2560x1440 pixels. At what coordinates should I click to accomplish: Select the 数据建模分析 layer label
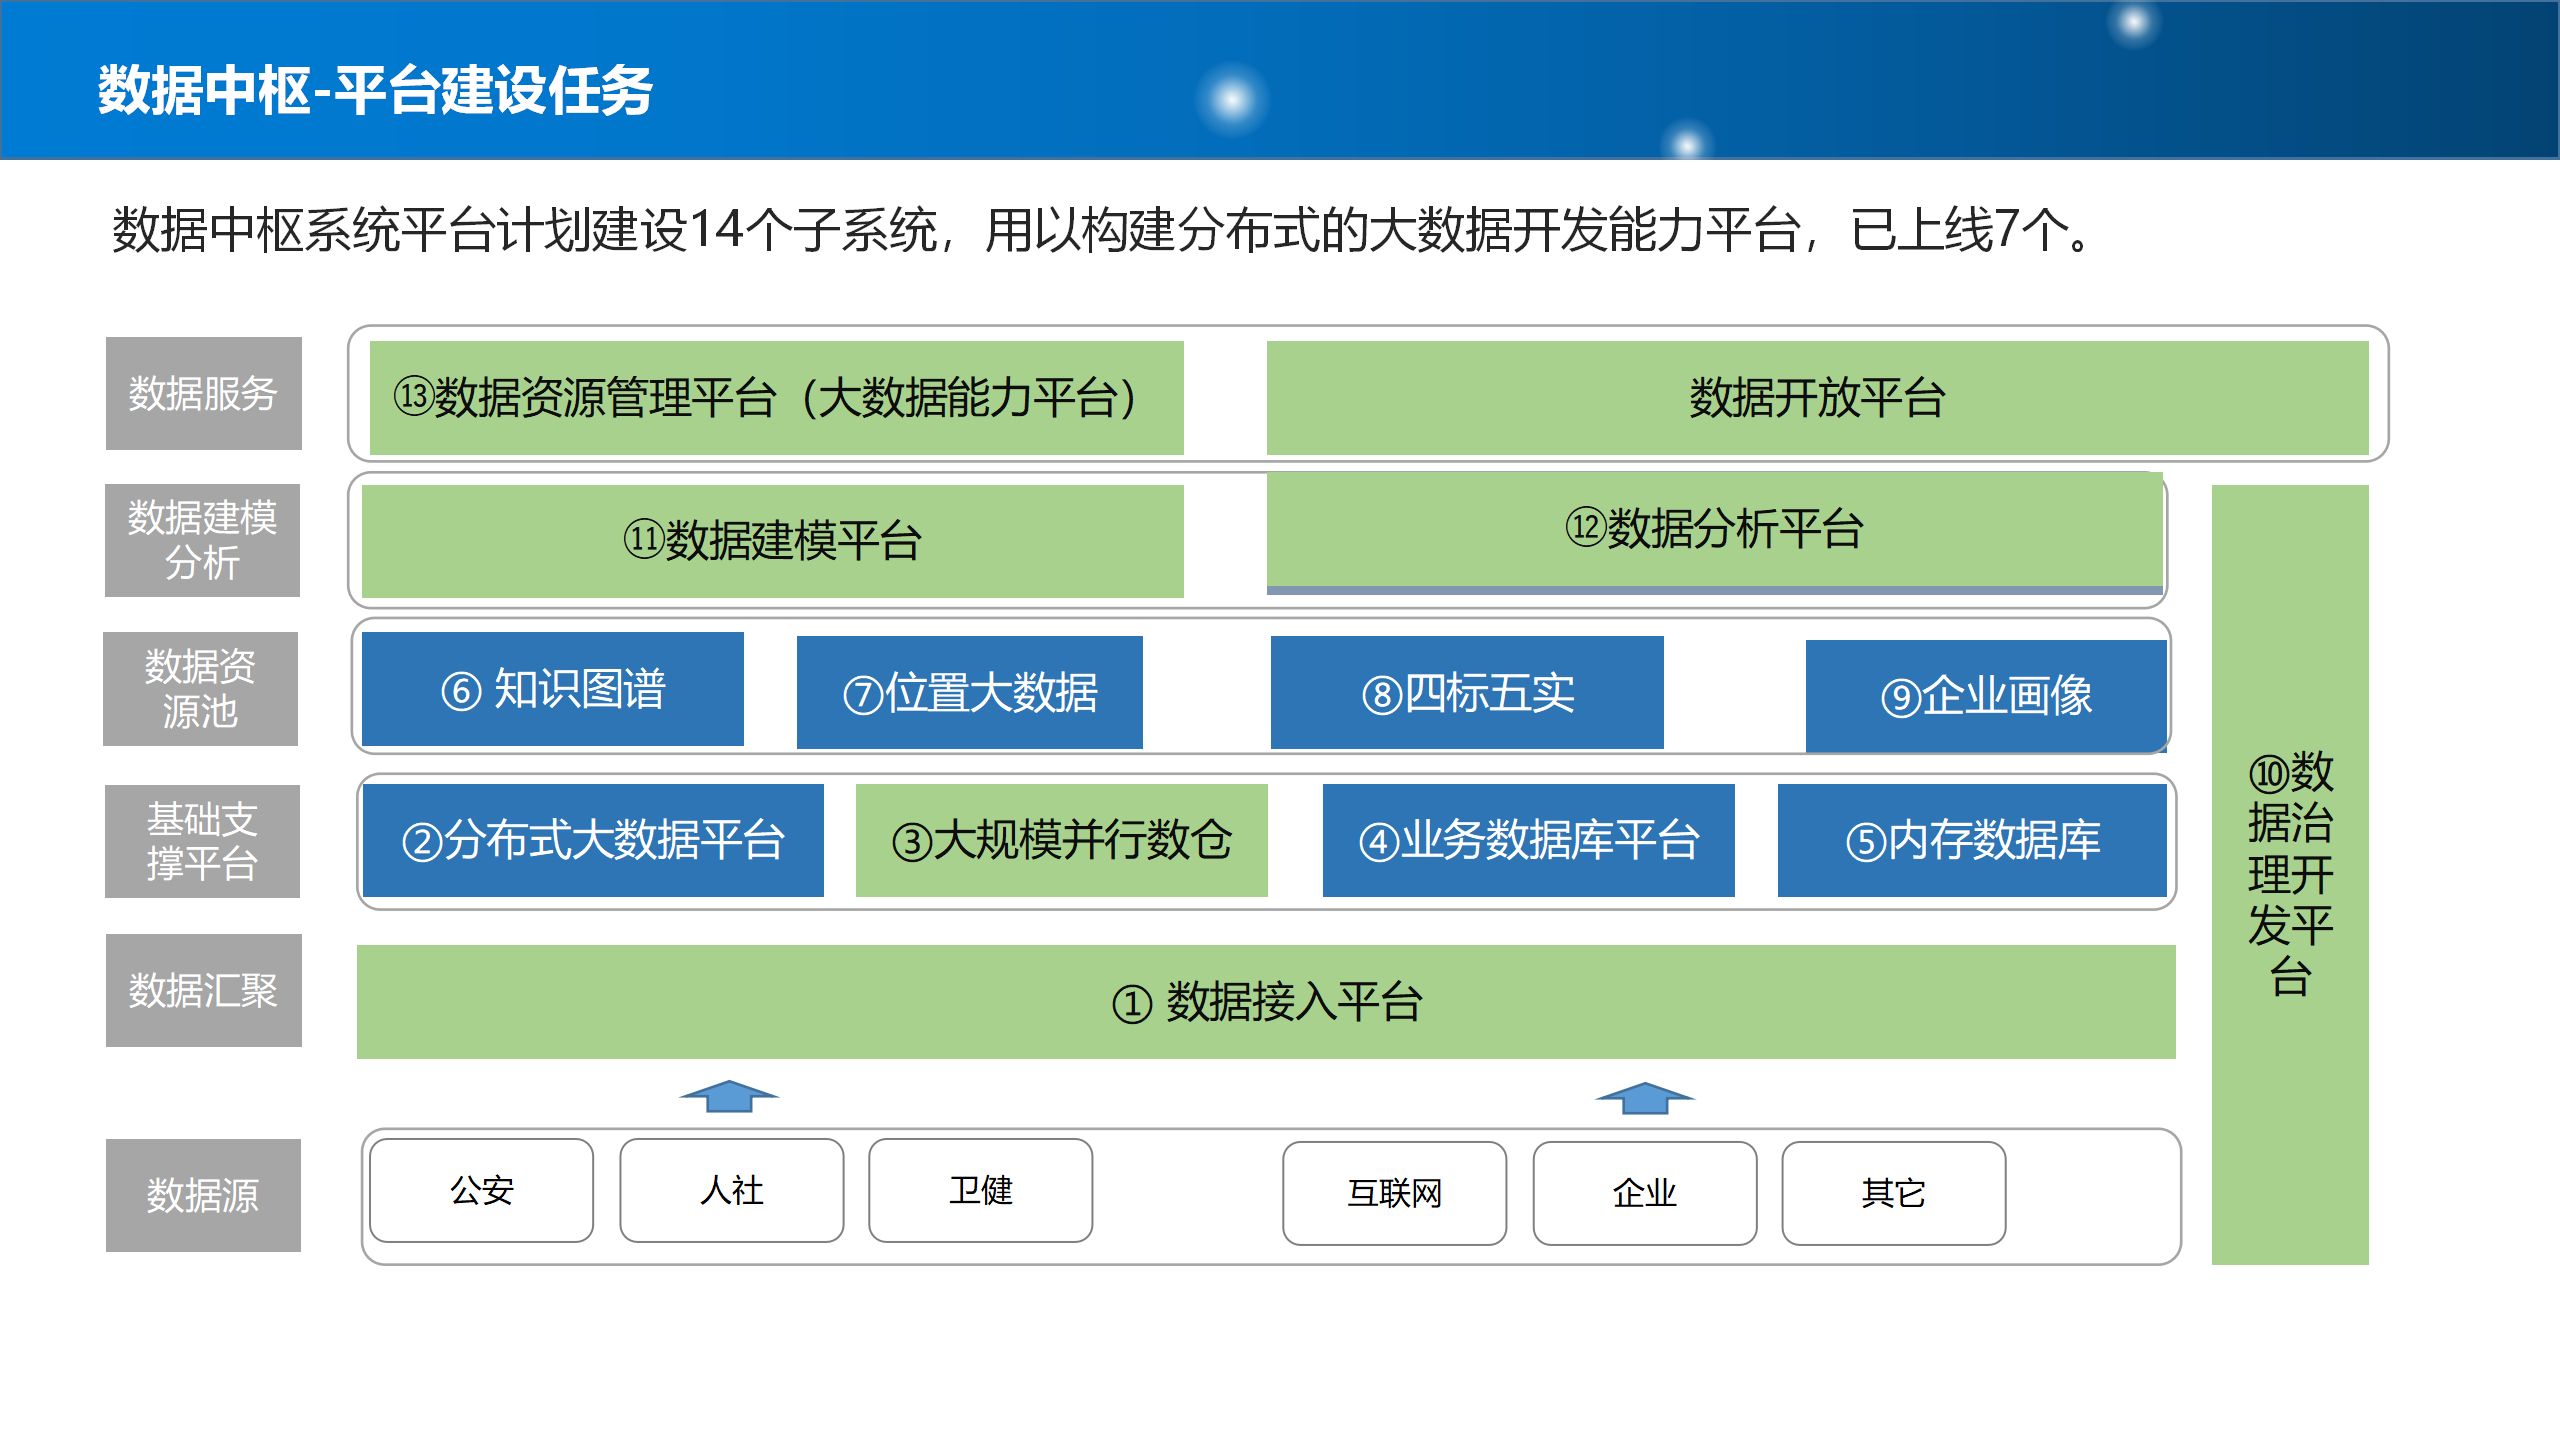[x=202, y=540]
